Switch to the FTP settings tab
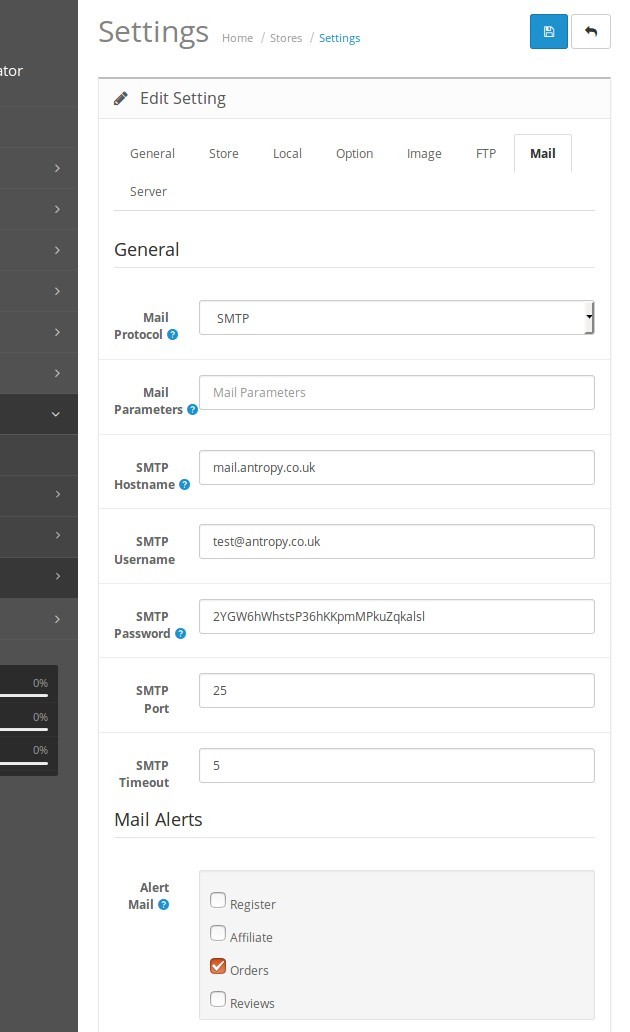 pyautogui.click(x=485, y=153)
